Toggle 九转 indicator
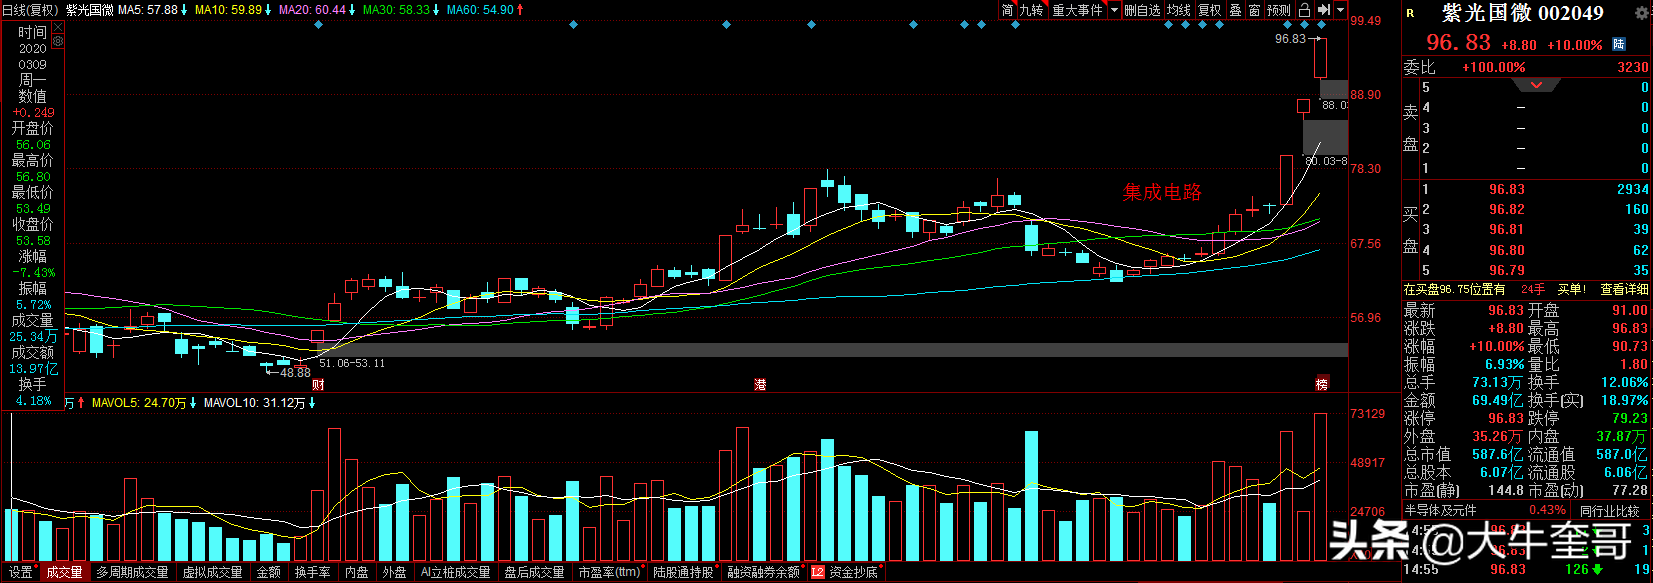Screen dimensions: 1653x583 point(1031,10)
